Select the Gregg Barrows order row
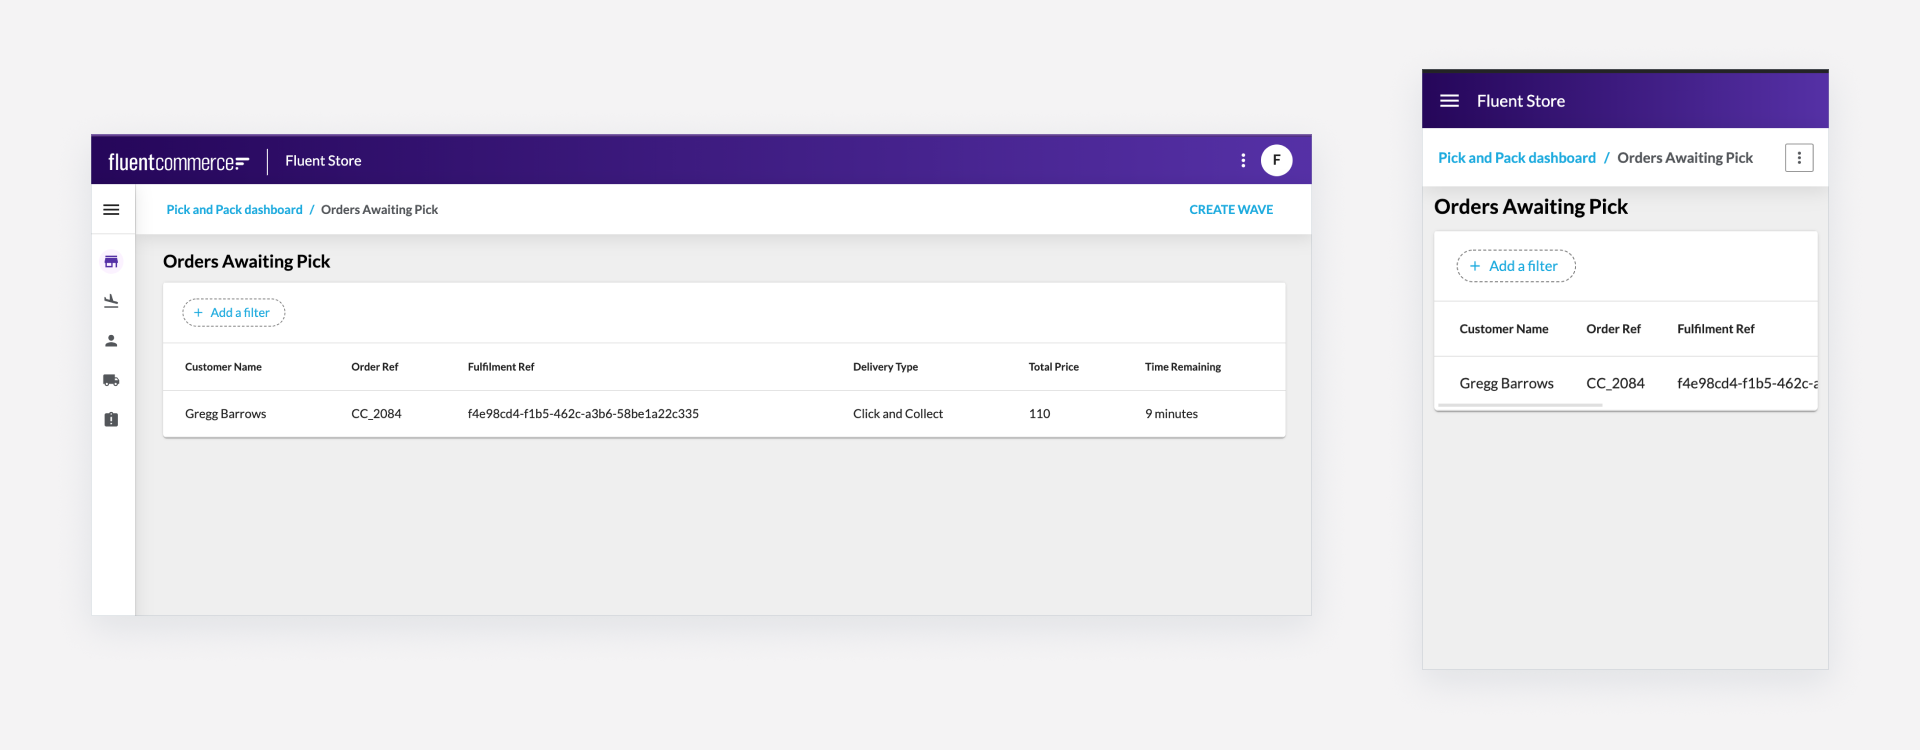The height and width of the screenshot is (750, 1920). pos(723,414)
